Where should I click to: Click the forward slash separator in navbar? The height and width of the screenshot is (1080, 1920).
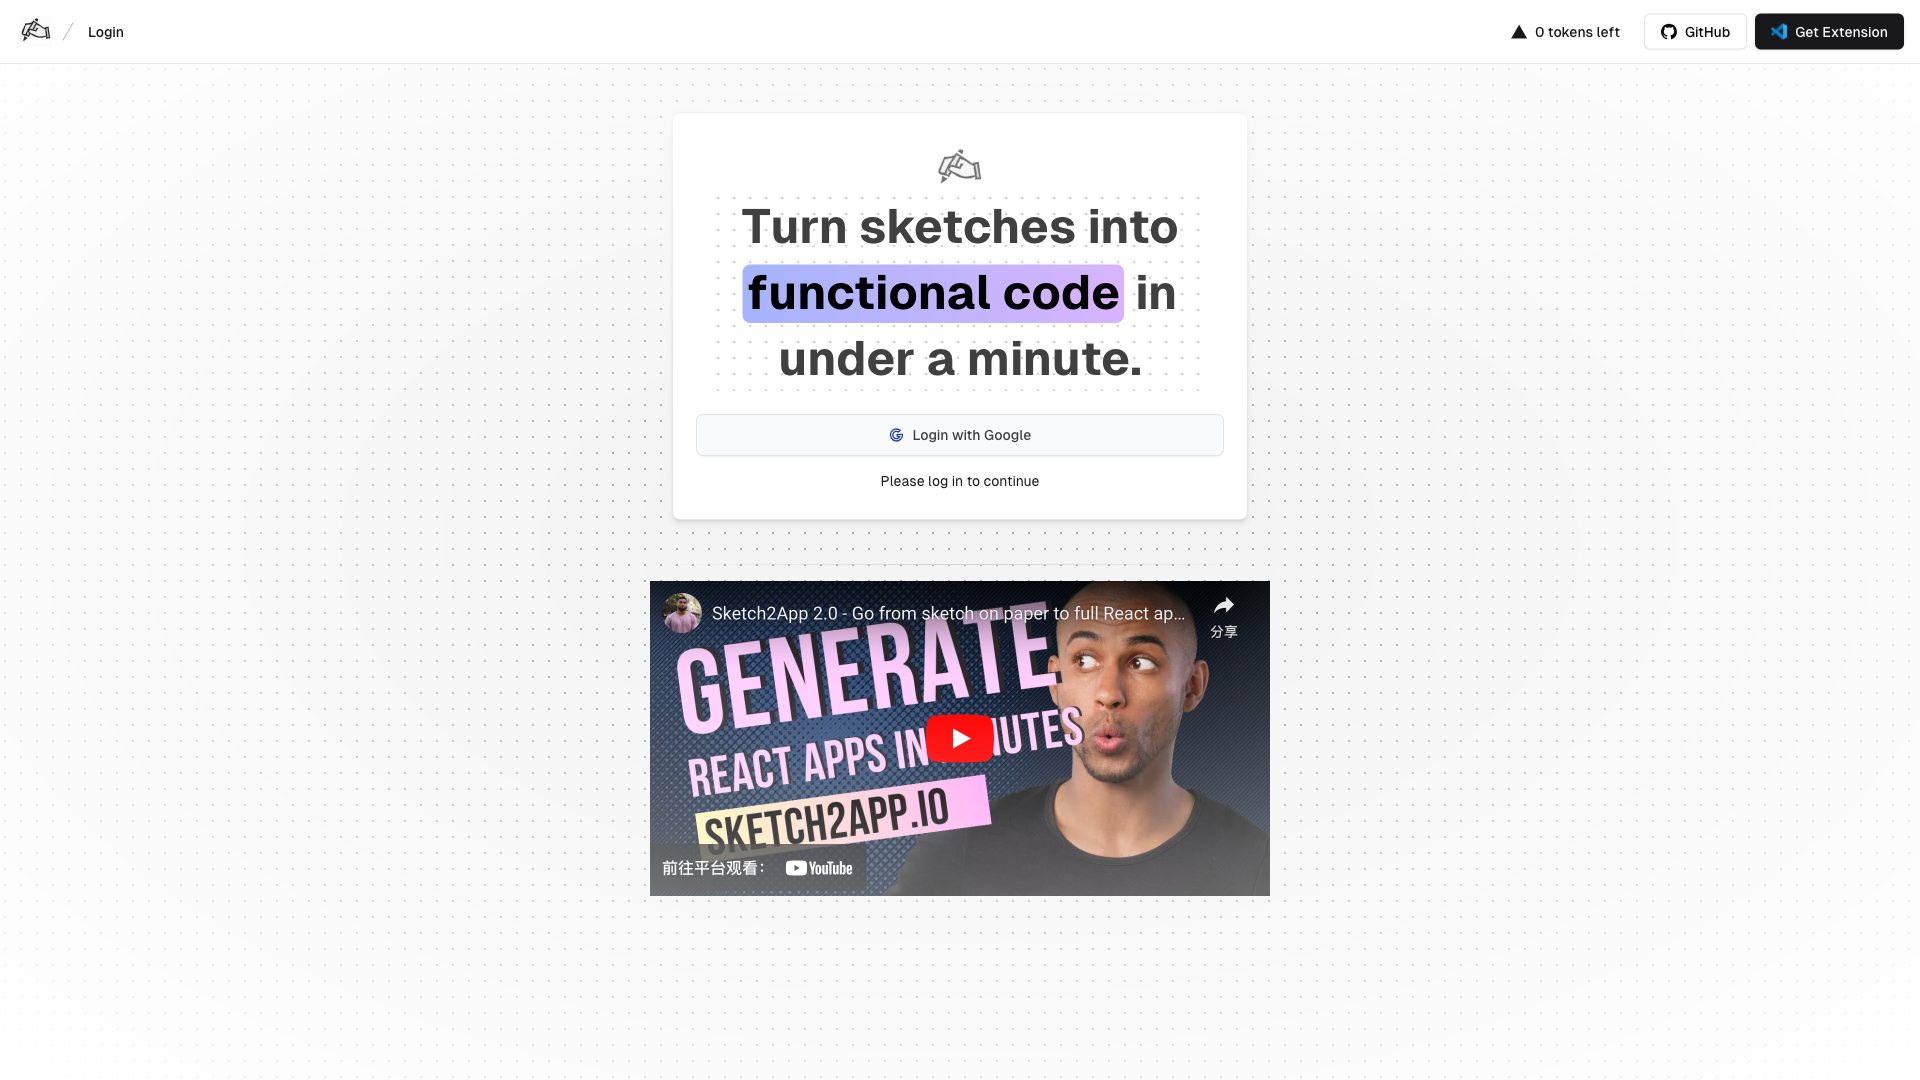(x=67, y=30)
